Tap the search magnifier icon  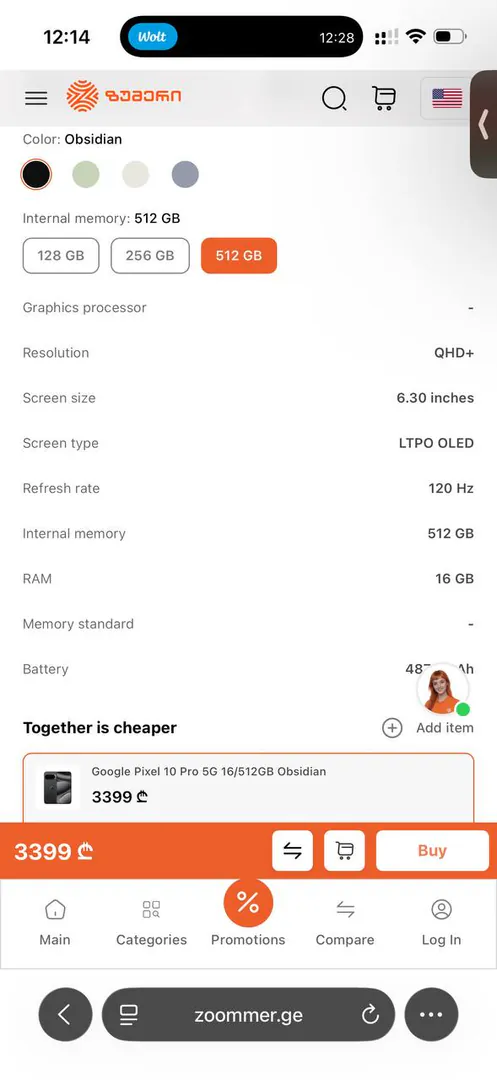(335, 98)
